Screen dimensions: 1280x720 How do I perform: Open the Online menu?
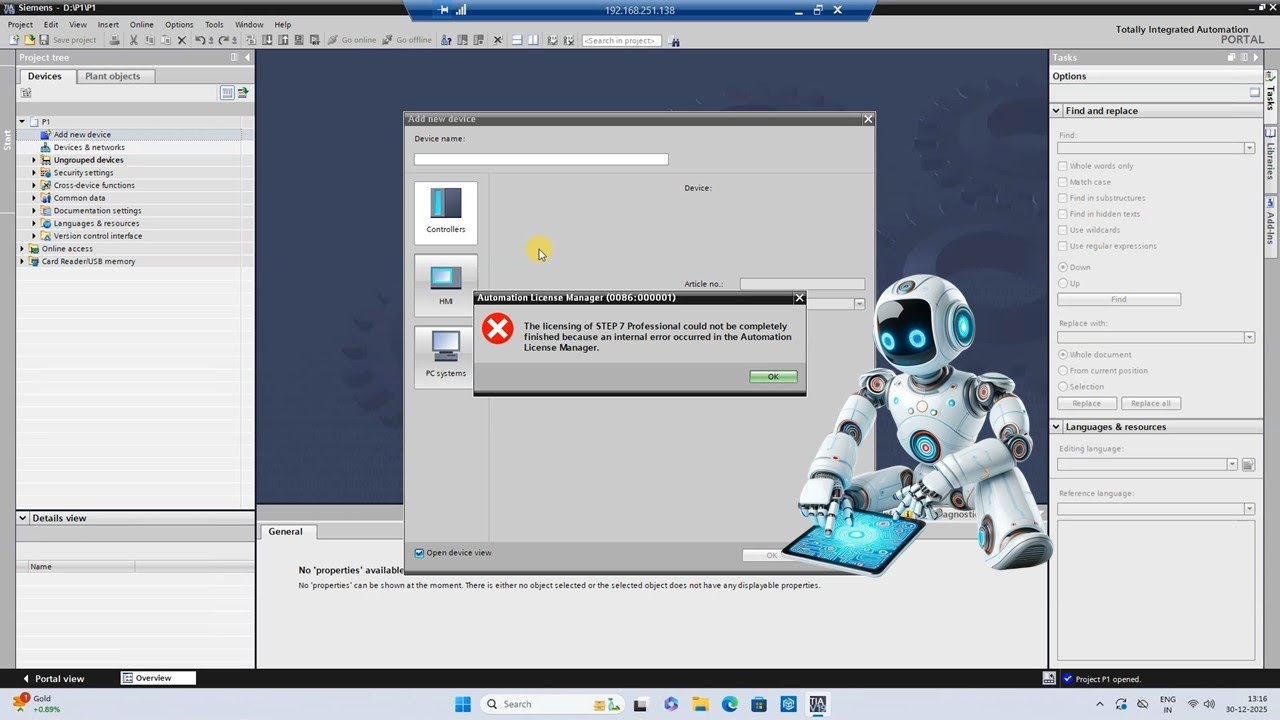(141, 24)
